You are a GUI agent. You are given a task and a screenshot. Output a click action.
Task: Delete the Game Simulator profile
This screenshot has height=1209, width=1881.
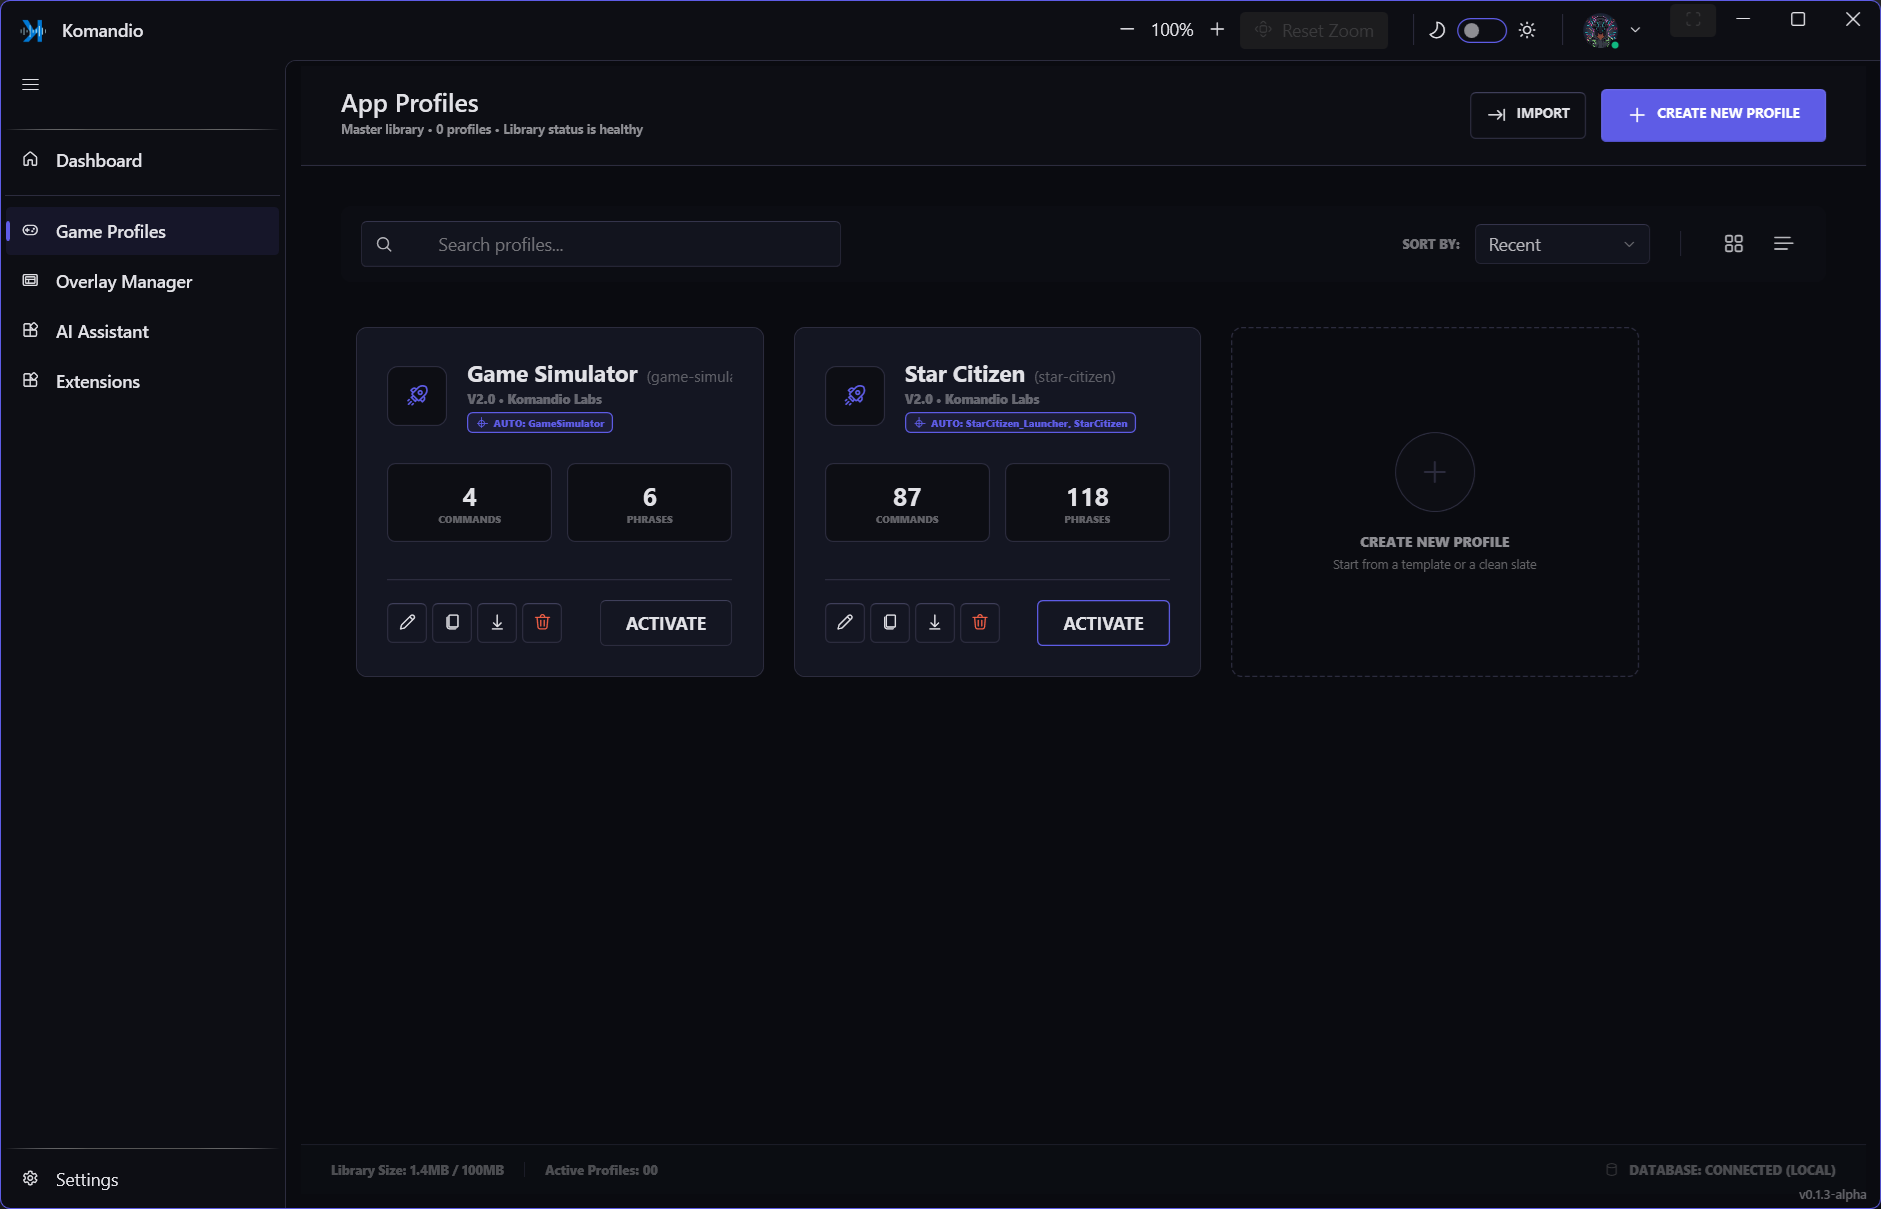[542, 622]
